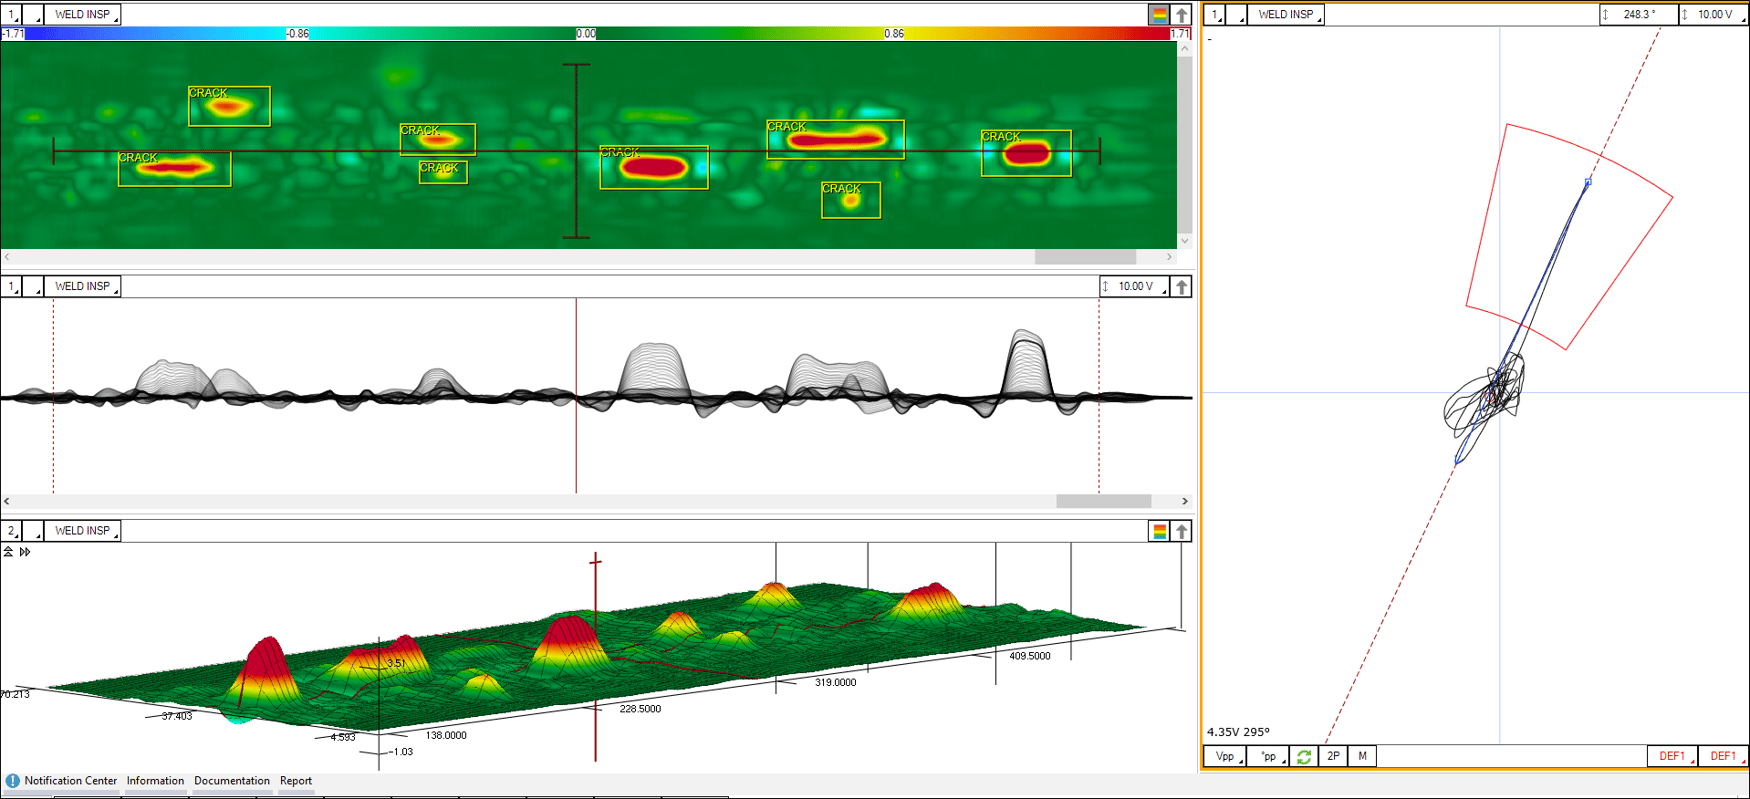1750x799 pixels.
Task: Open channel 1 dropdown in impedance panel
Action: 1215,15
